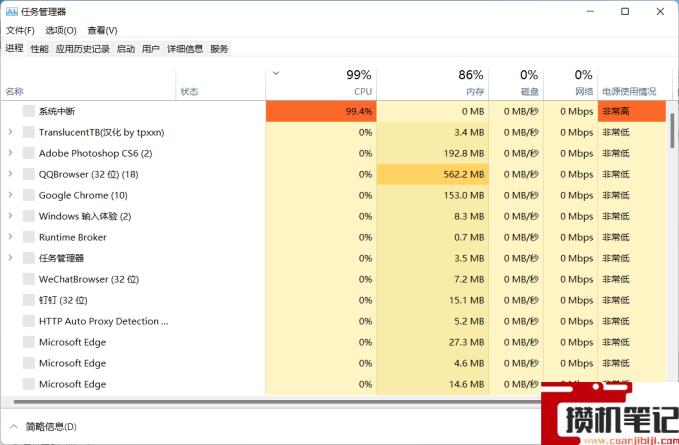Click the 简略信息(D) link
This screenshot has width=679, height=445.
(51, 427)
